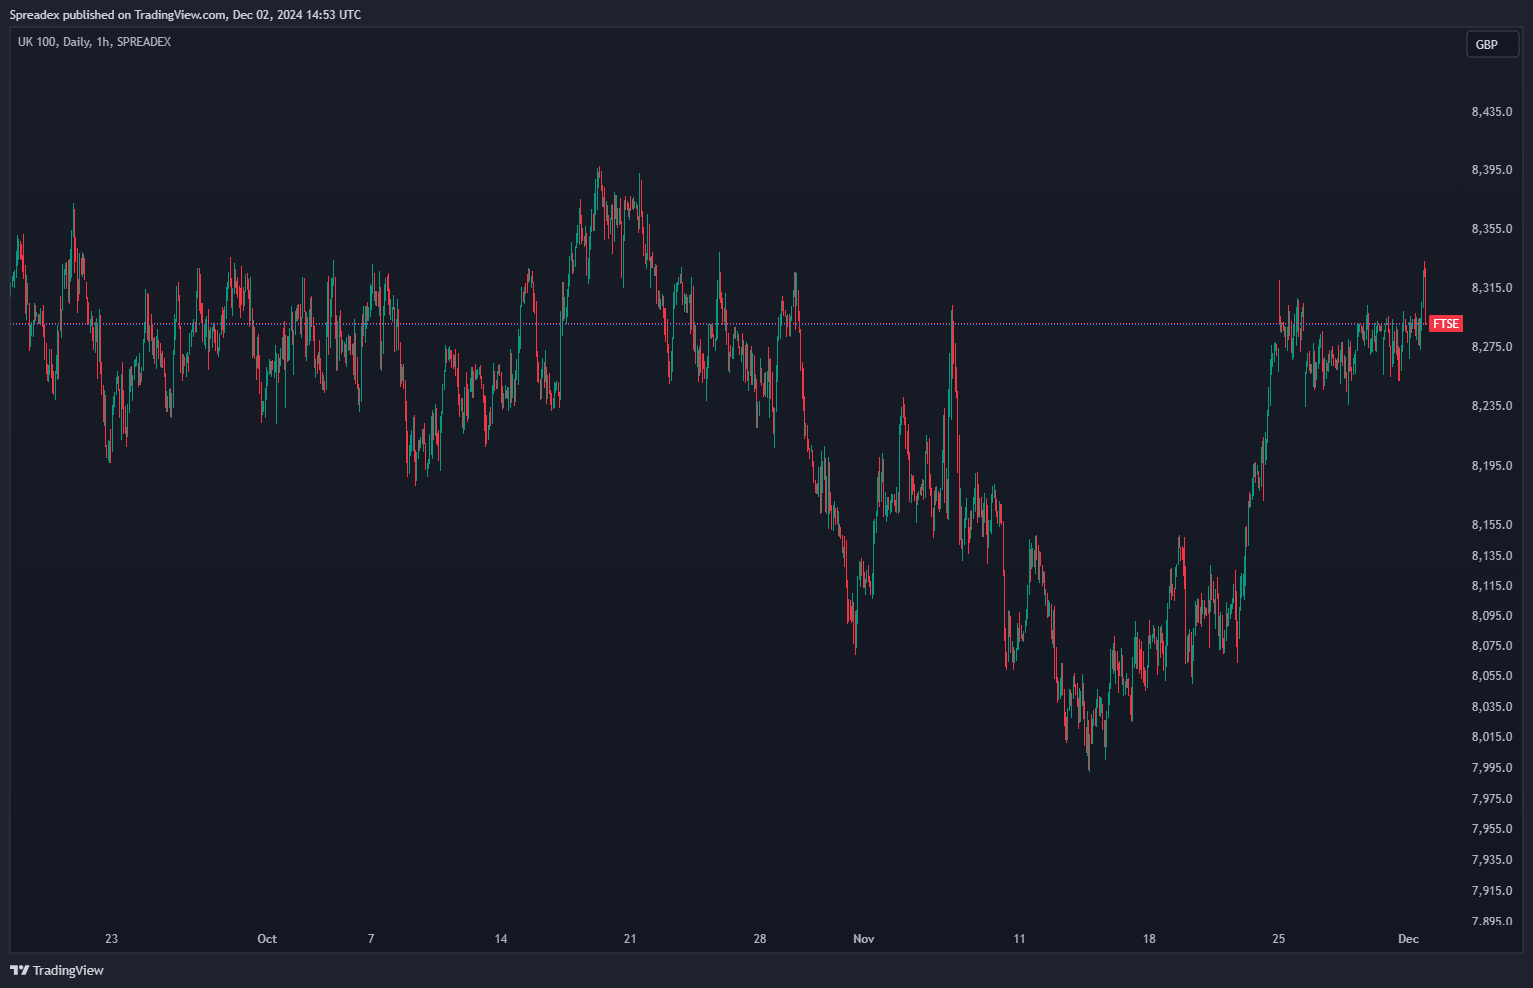
Task: Click the '18' date label on time axis
Action: 1149,939
